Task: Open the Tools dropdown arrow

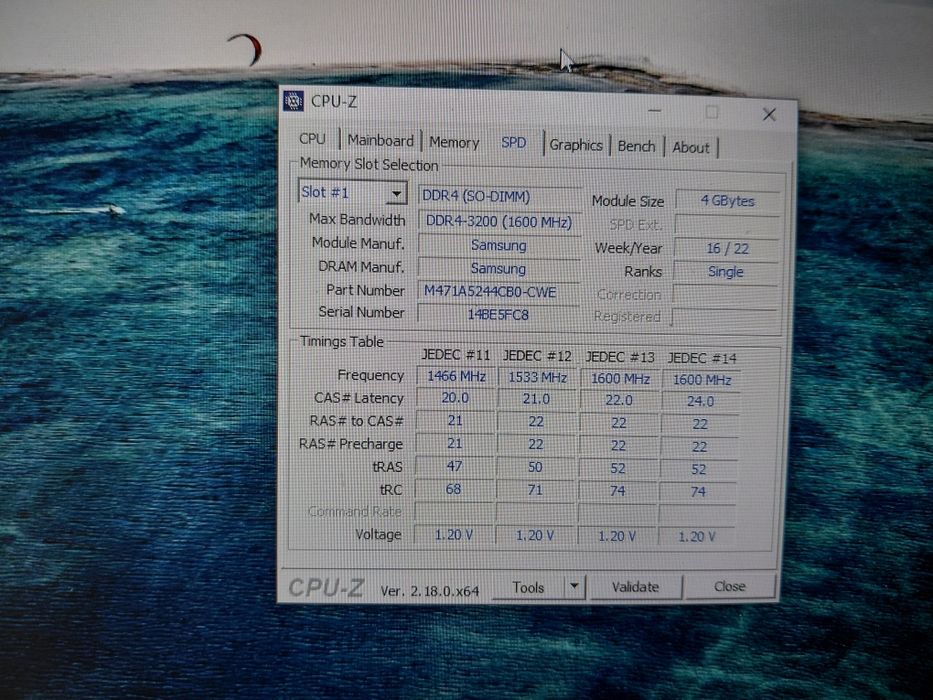Action: [x=574, y=586]
